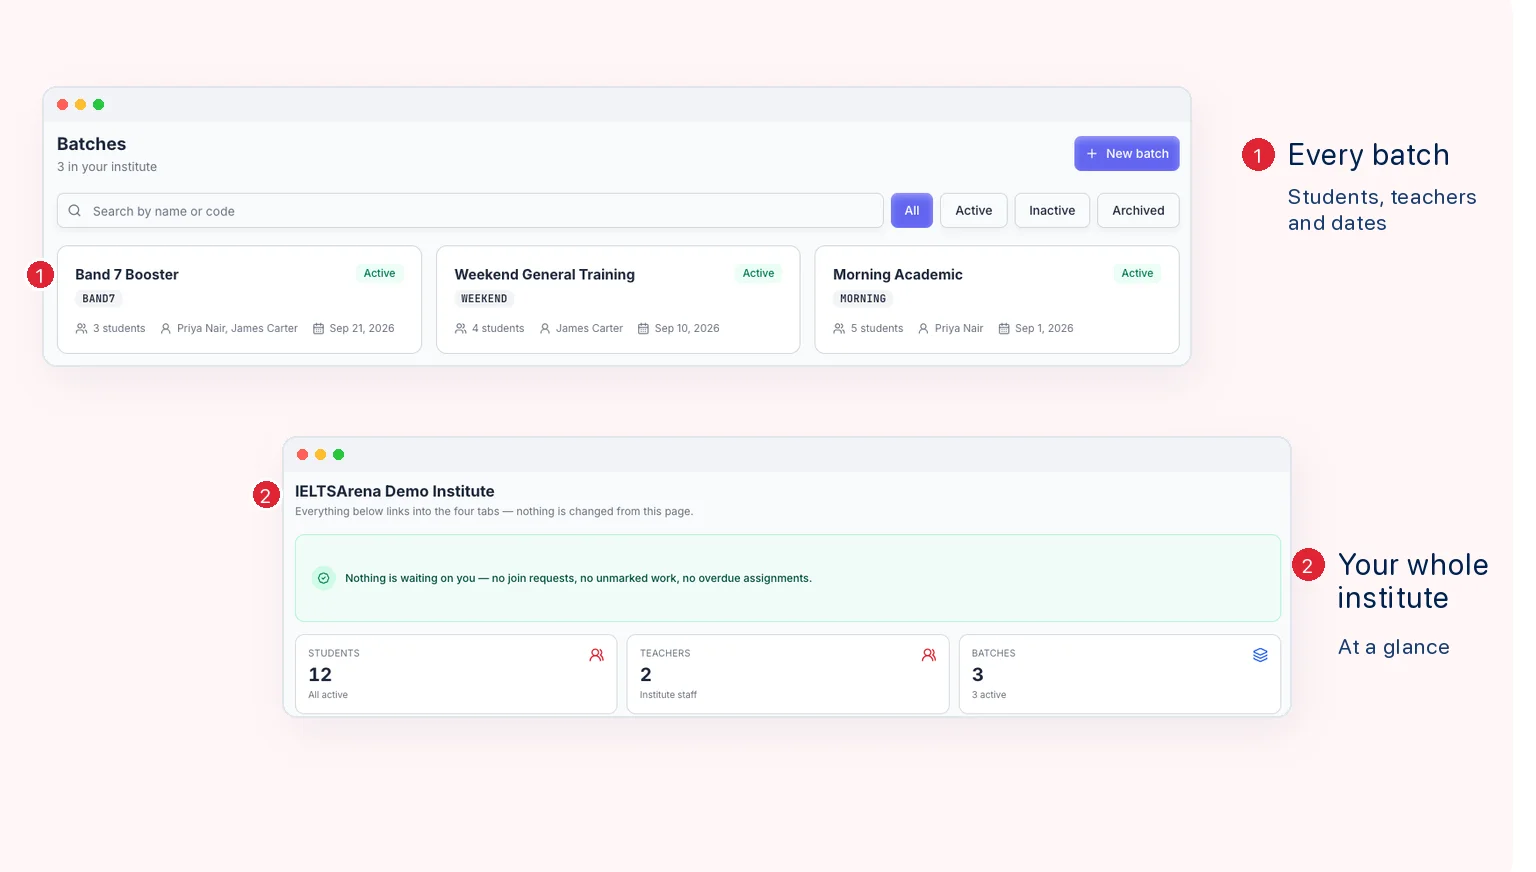
Task: Click the plus icon in New batch
Action: 1092,154
